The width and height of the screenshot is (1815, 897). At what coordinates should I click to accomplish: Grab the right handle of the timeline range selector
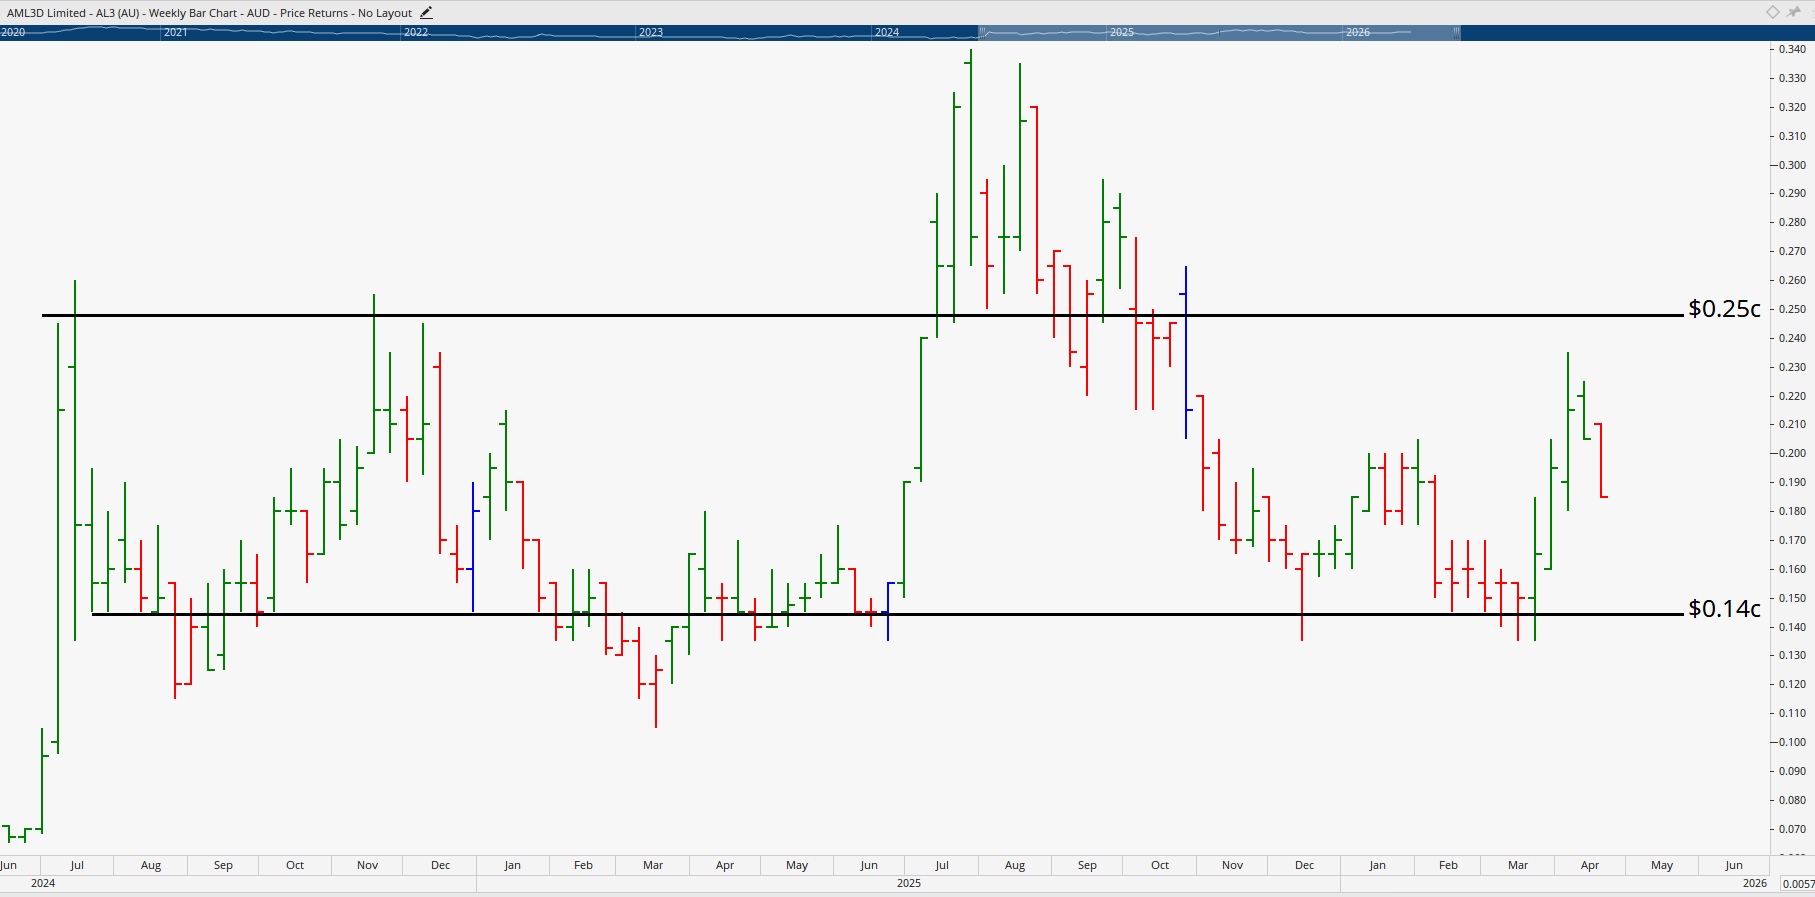(1457, 32)
